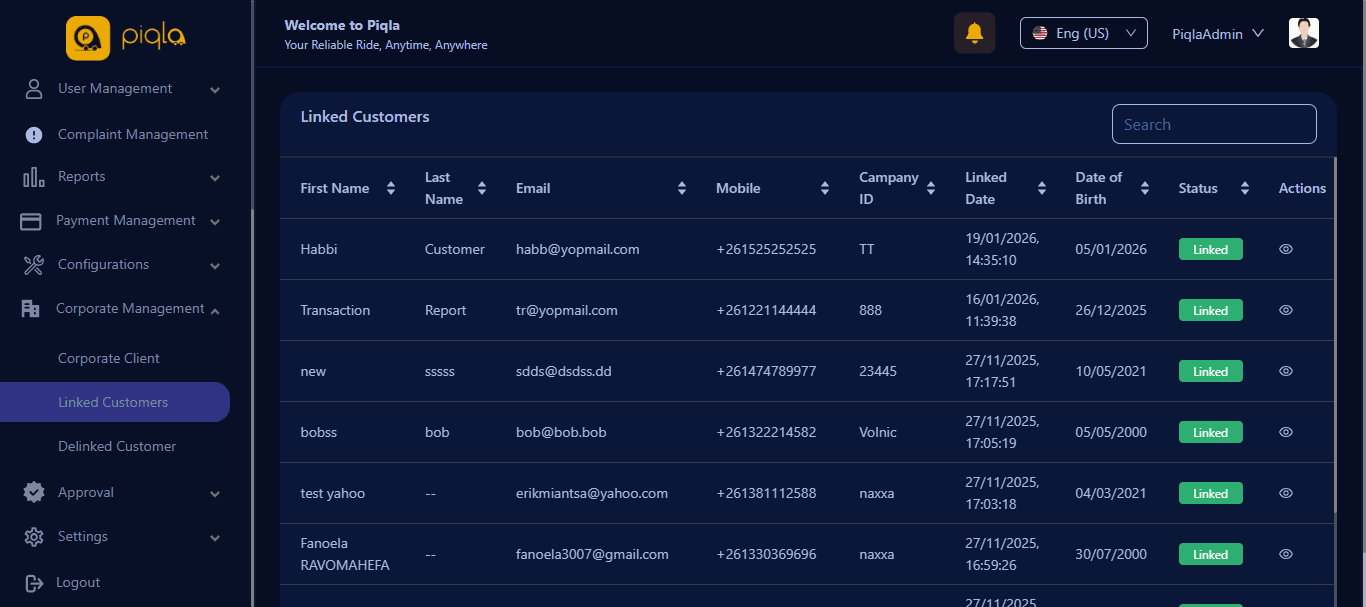View eye icon for test yahoo row
This screenshot has height=607, width=1366.
tap(1286, 493)
